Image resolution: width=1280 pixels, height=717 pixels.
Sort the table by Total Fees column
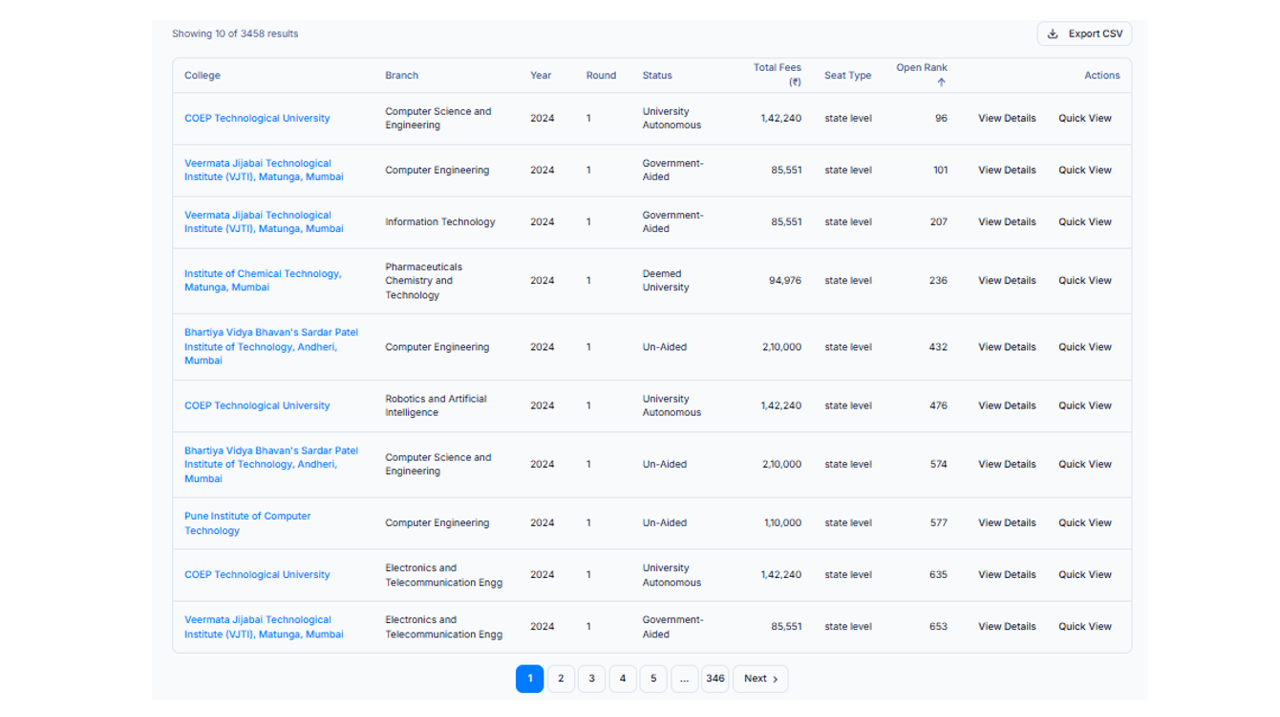(778, 74)
